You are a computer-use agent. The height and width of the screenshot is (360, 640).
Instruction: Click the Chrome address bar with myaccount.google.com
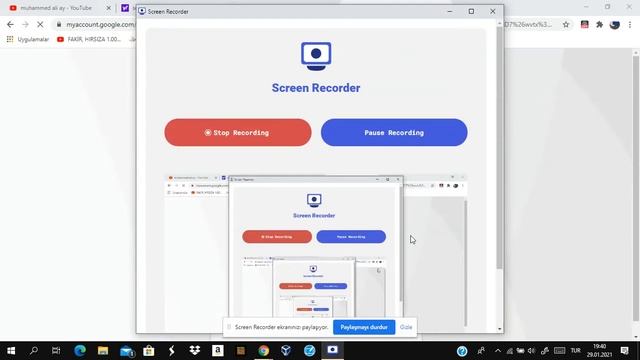(x=100, y=24)
